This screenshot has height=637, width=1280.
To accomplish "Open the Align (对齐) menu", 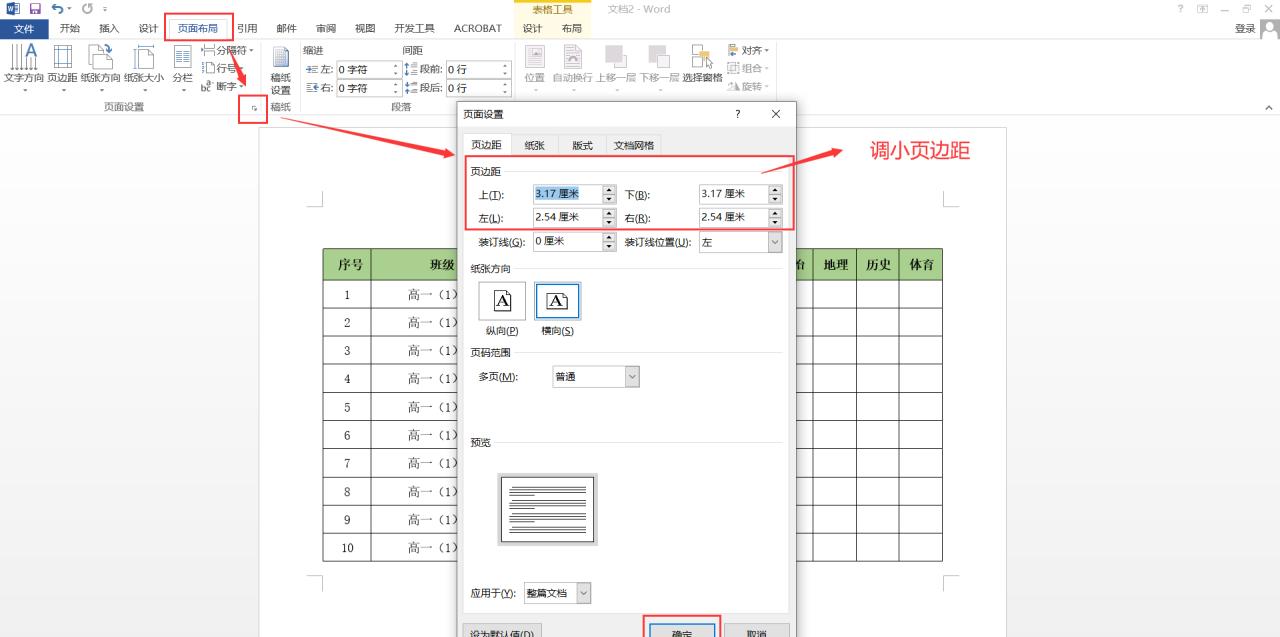I will pyautogui.click(x=748, y=50).
